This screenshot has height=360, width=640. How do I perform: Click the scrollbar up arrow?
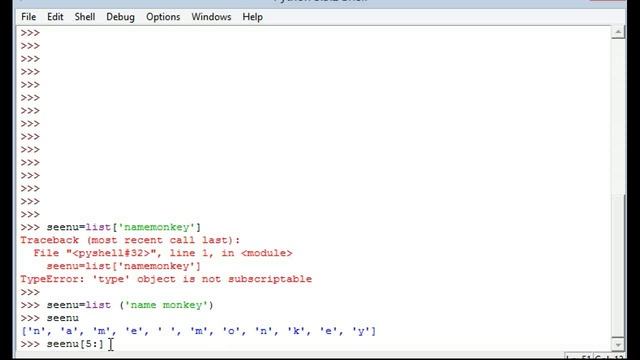pos(618,32)
